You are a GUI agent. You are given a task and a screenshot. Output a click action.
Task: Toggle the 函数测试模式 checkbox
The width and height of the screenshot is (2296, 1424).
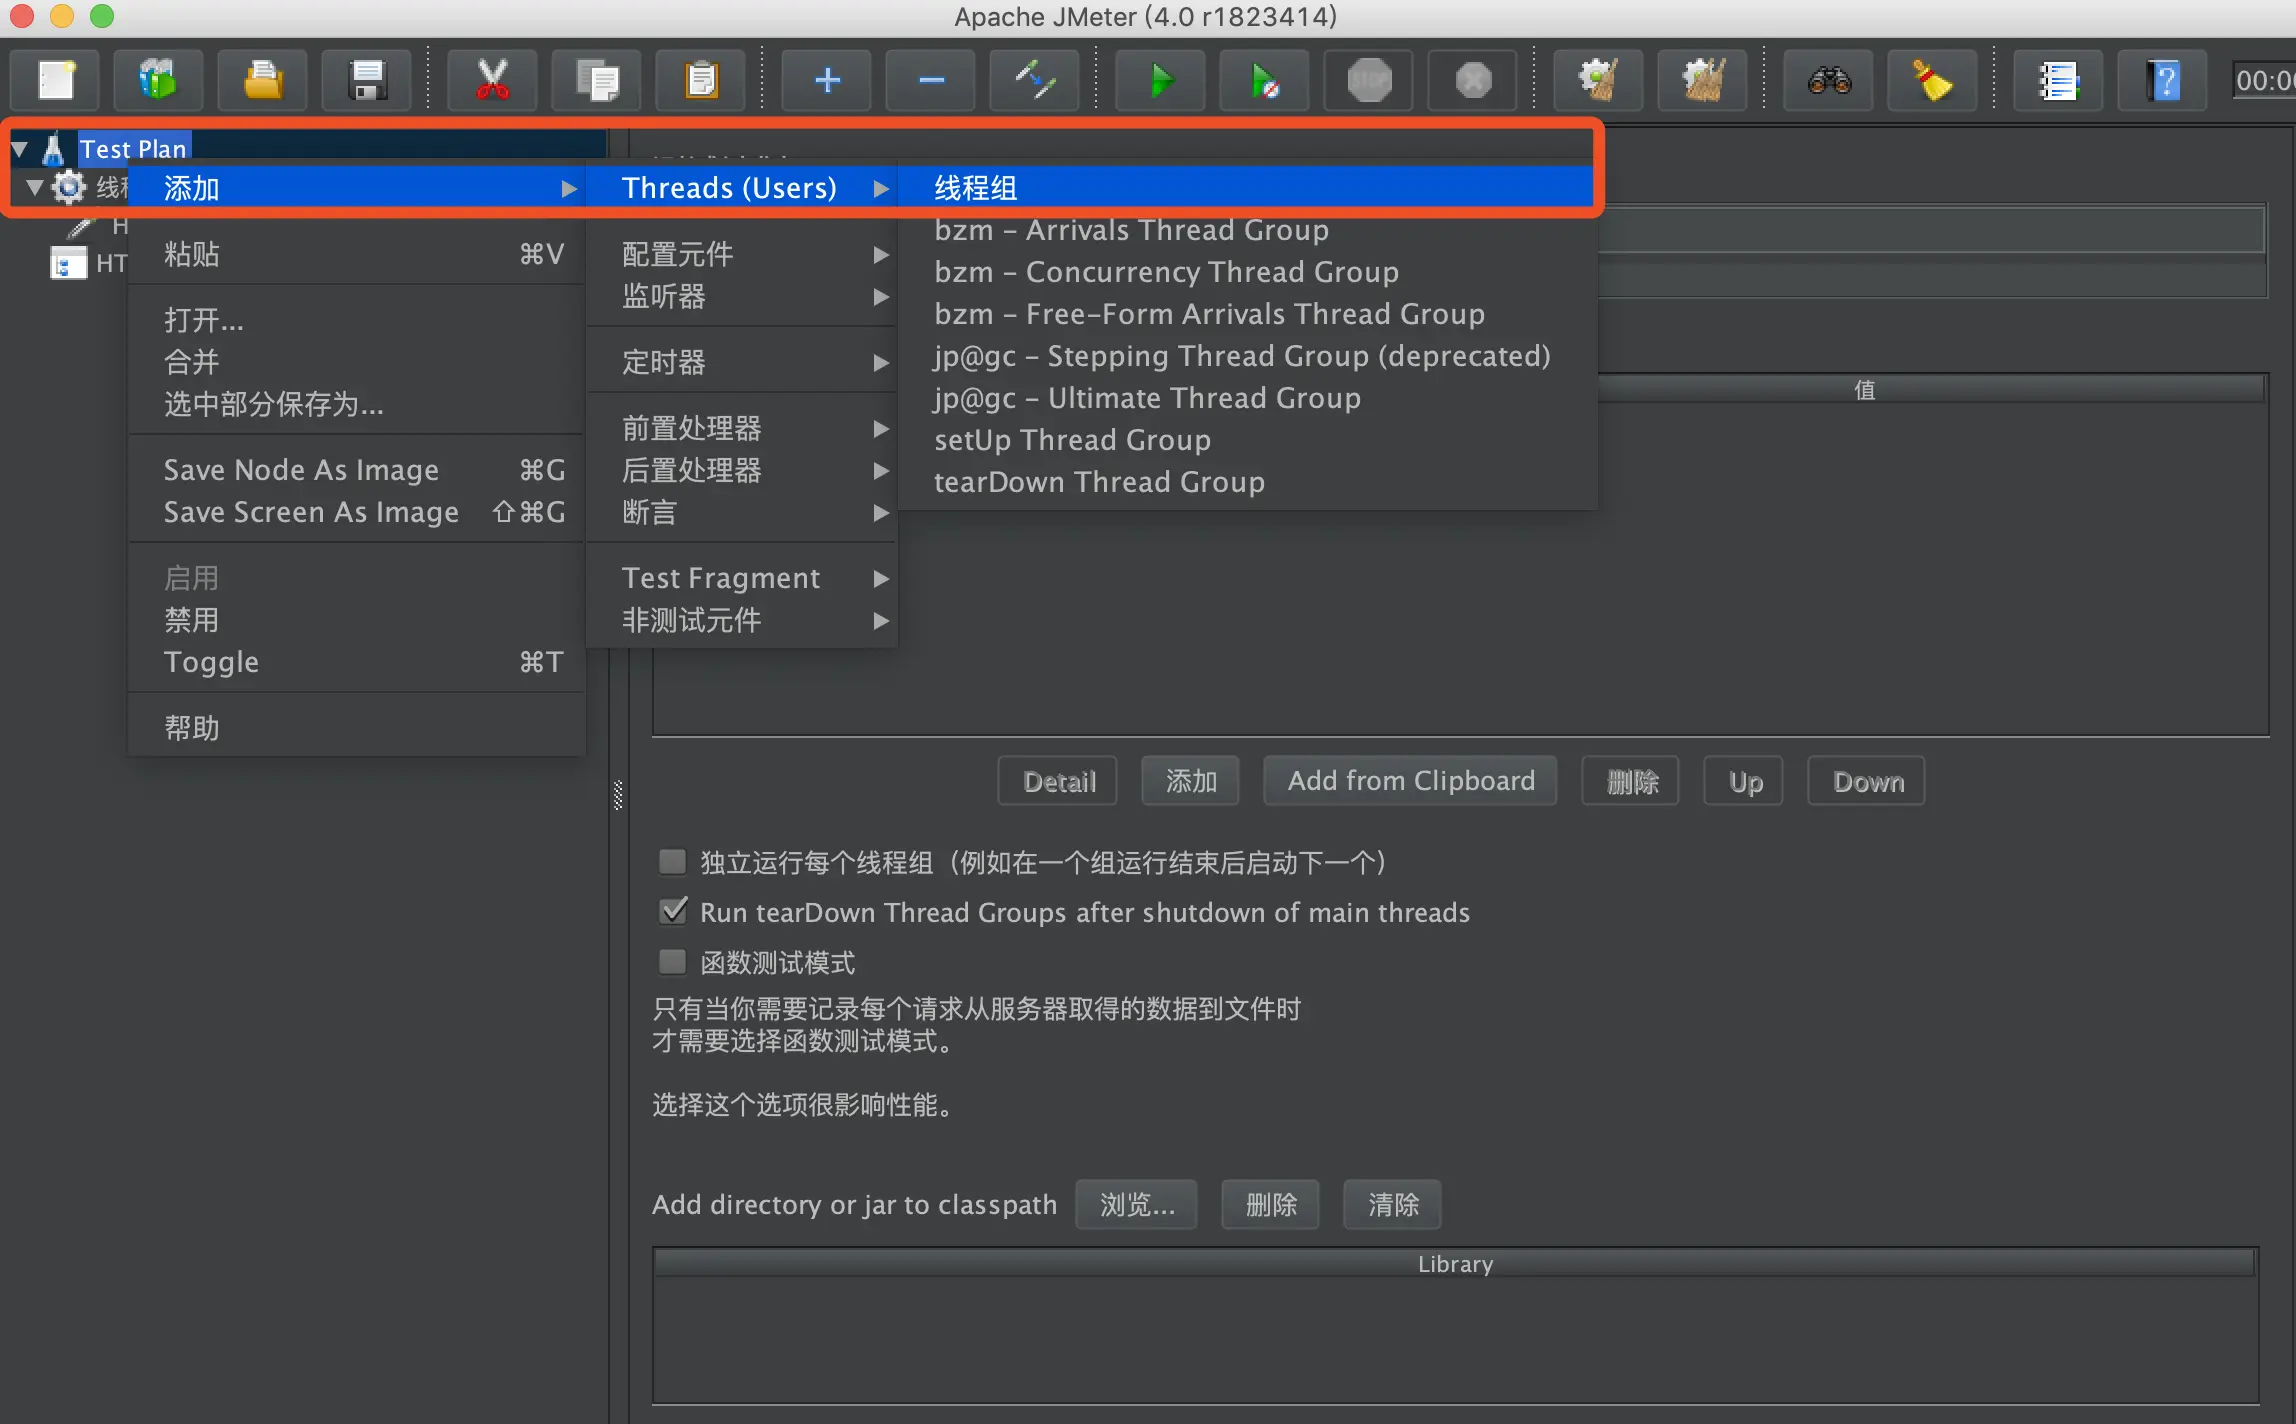tap(673, 962)
